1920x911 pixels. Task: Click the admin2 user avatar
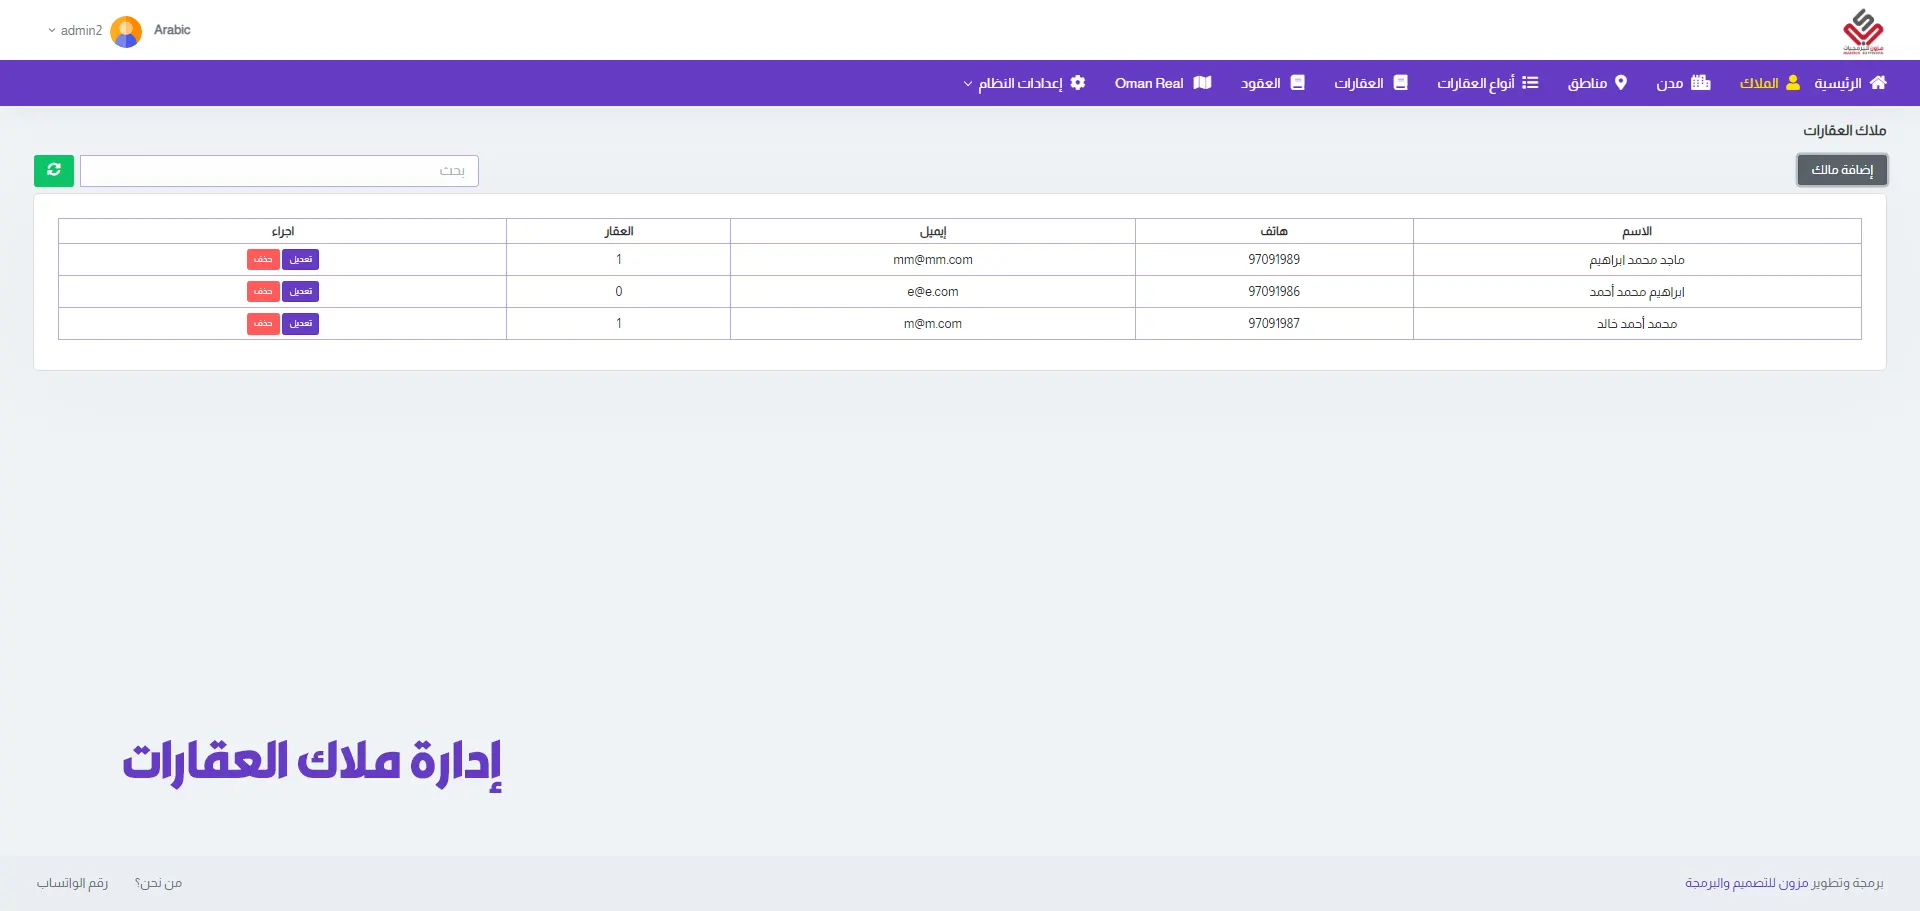[126, 31]
